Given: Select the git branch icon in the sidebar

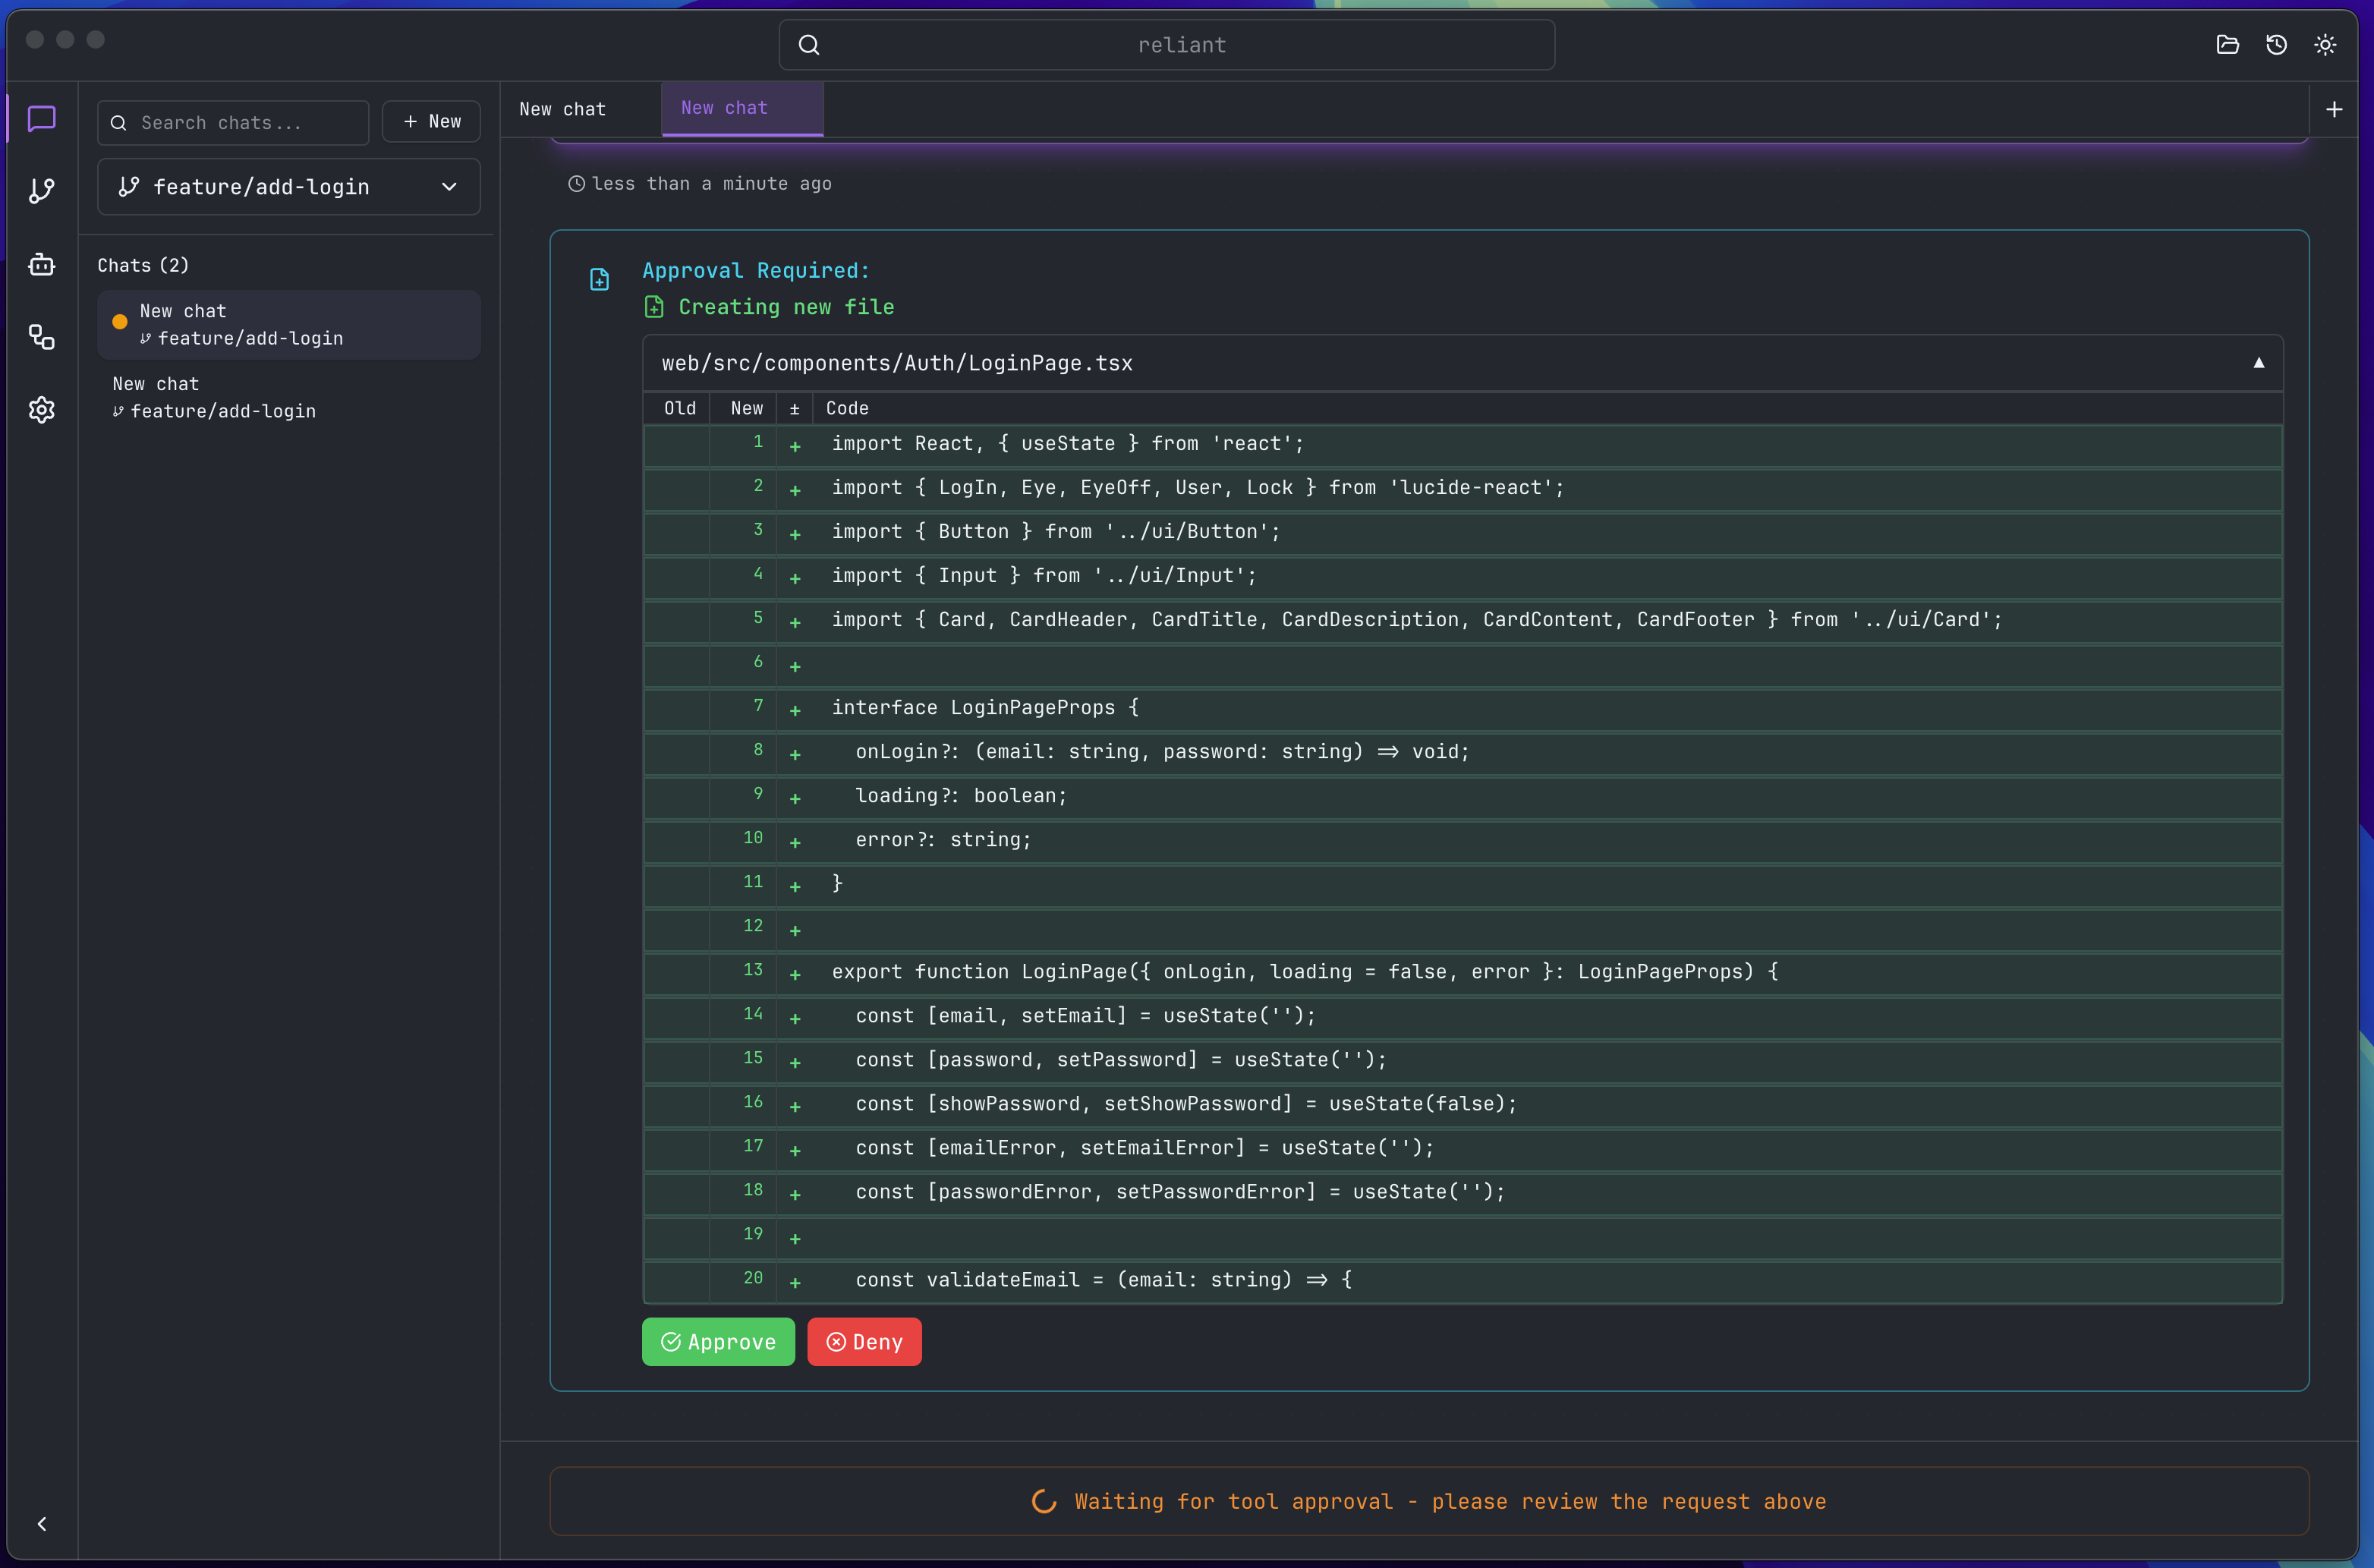Looking at the screenshot, I should click(41, 191).
